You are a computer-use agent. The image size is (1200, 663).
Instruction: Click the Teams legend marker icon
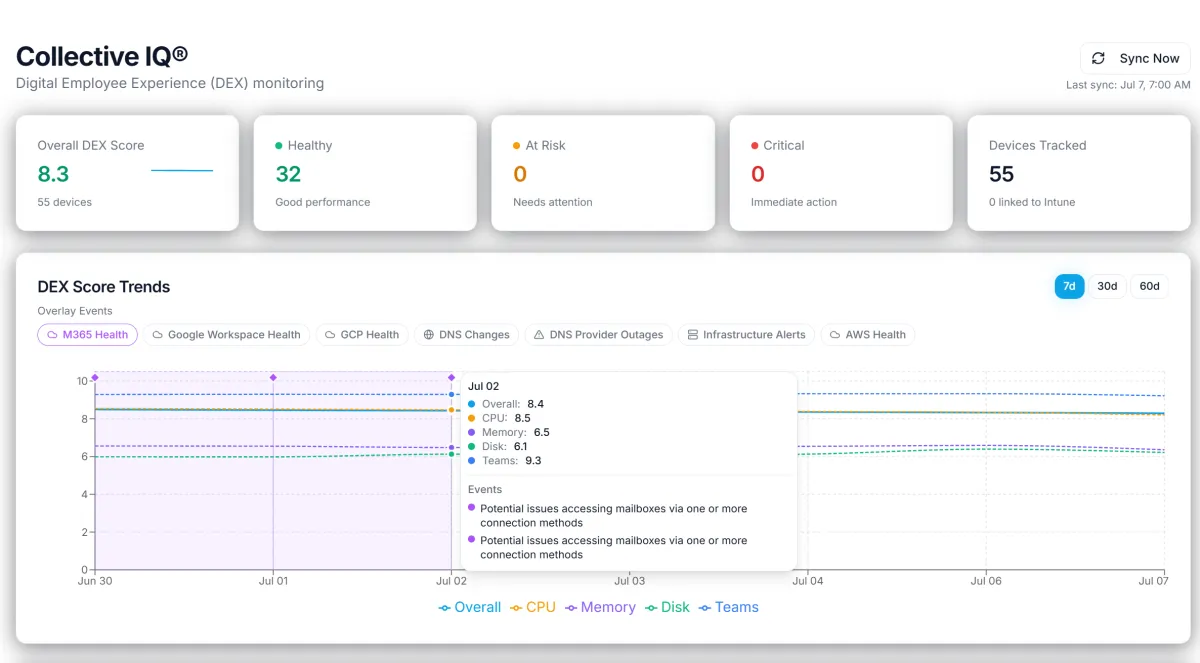click(x=704, y=607)
